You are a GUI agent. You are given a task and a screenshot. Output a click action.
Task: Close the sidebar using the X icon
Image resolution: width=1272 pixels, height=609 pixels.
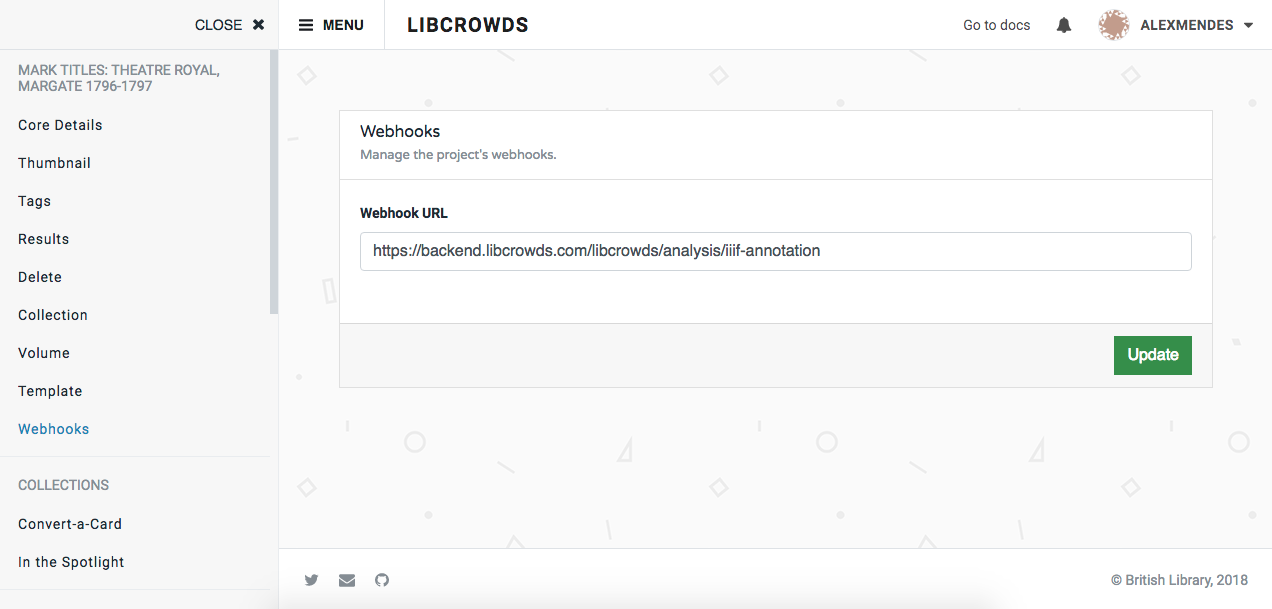click(x=258, y=24)
